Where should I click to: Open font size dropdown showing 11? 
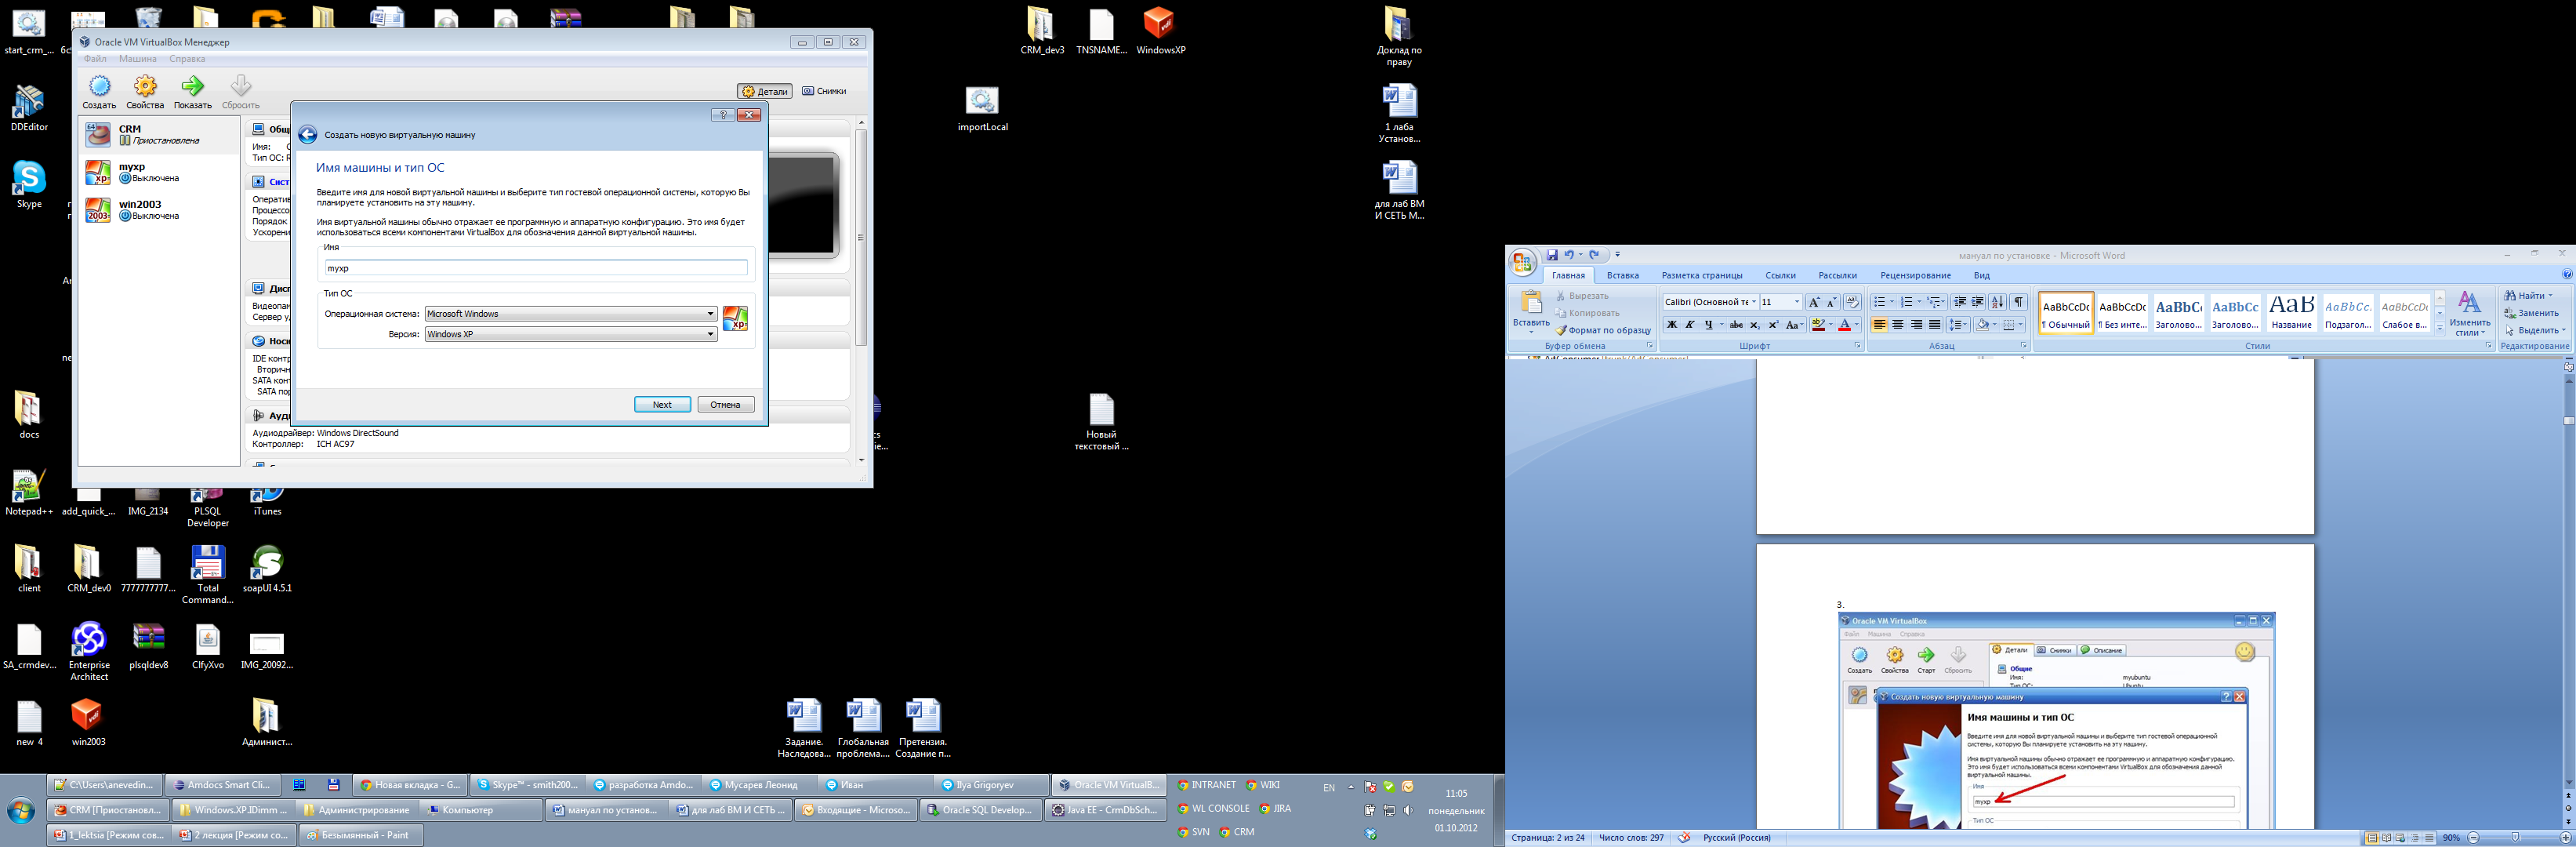coord(1796,302)
